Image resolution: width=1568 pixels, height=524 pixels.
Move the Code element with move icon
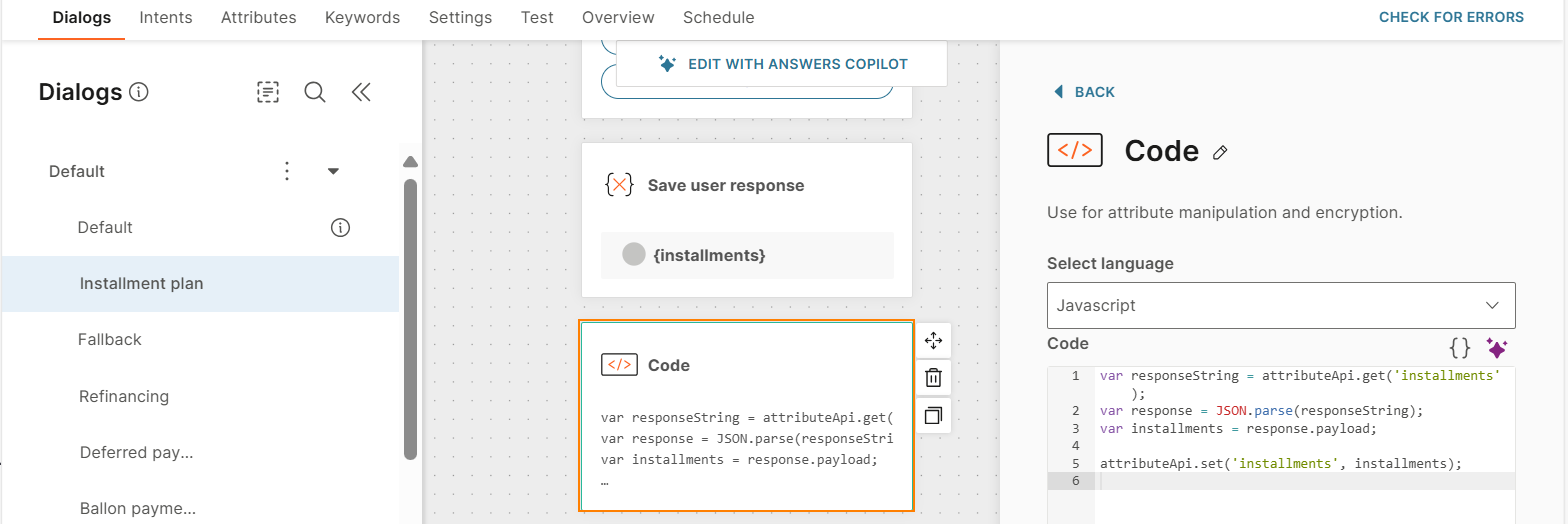pyautogui.click(x=933, y=341)
